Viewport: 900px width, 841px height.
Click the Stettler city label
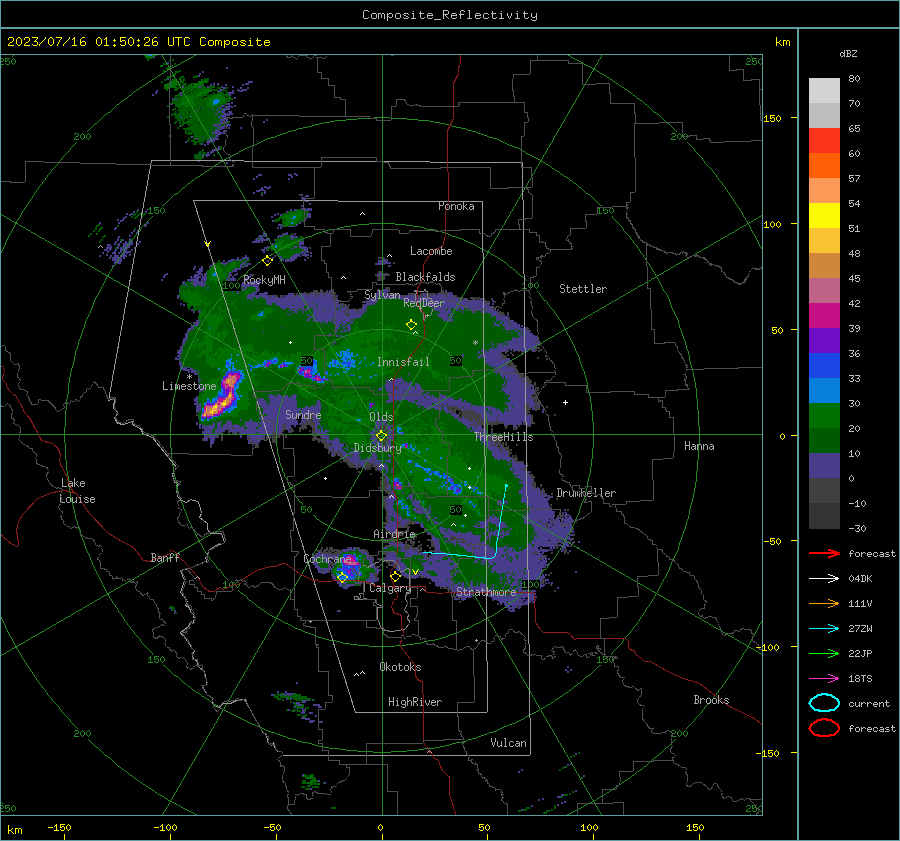tap(583, 289)
